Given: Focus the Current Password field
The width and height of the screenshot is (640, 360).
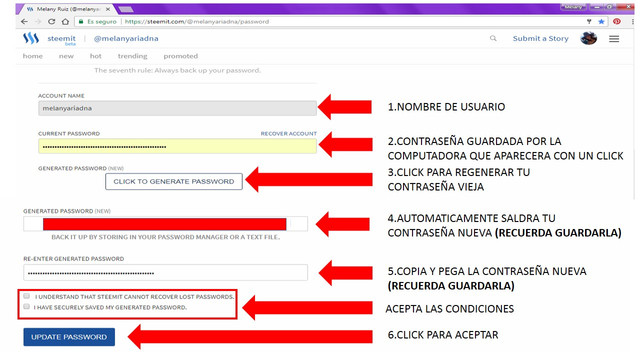Looking at the screenshot, I should (177, 146).
